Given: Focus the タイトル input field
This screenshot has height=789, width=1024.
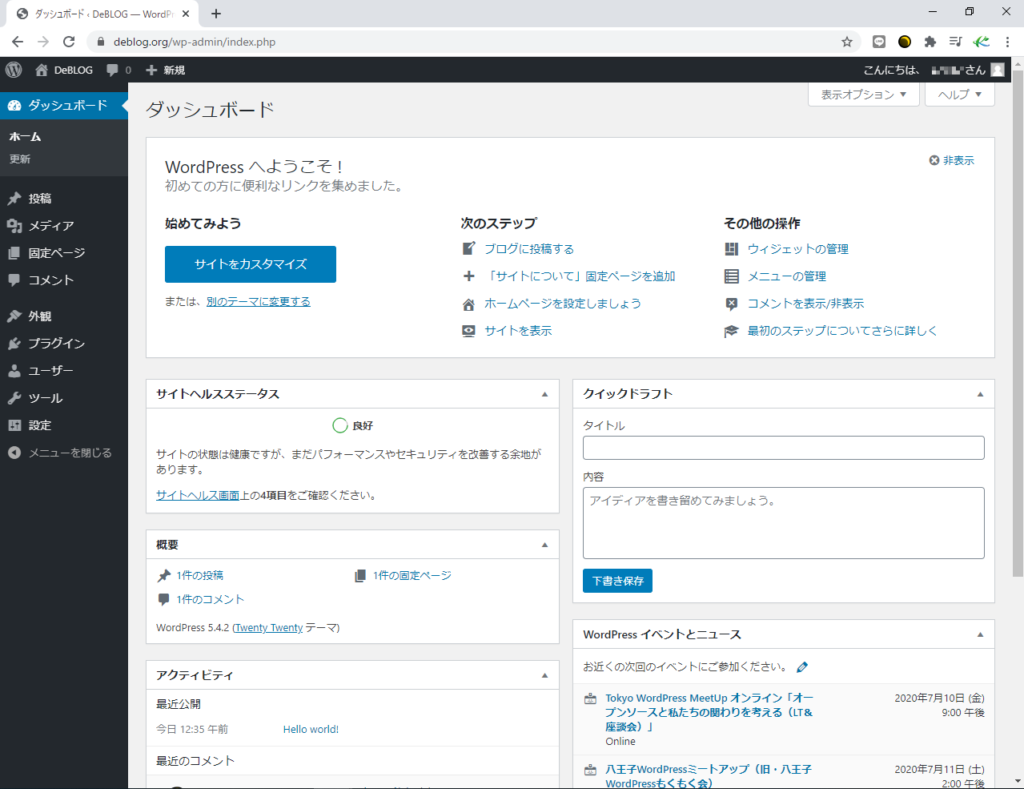Looking at the screenshot, I should pyautogui.click(x=784, y=448).
